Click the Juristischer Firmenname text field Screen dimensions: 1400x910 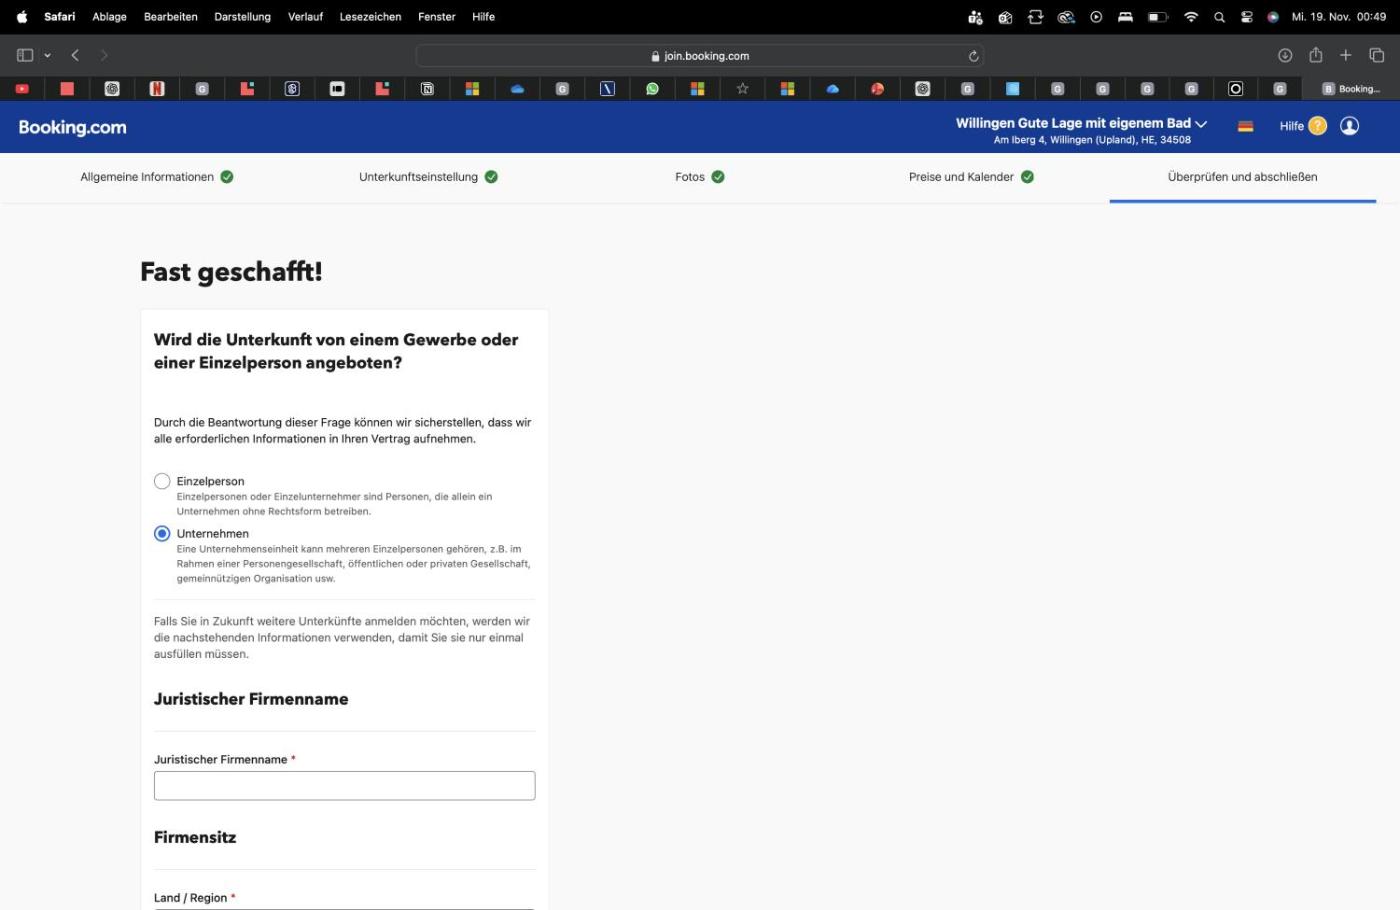344,785
